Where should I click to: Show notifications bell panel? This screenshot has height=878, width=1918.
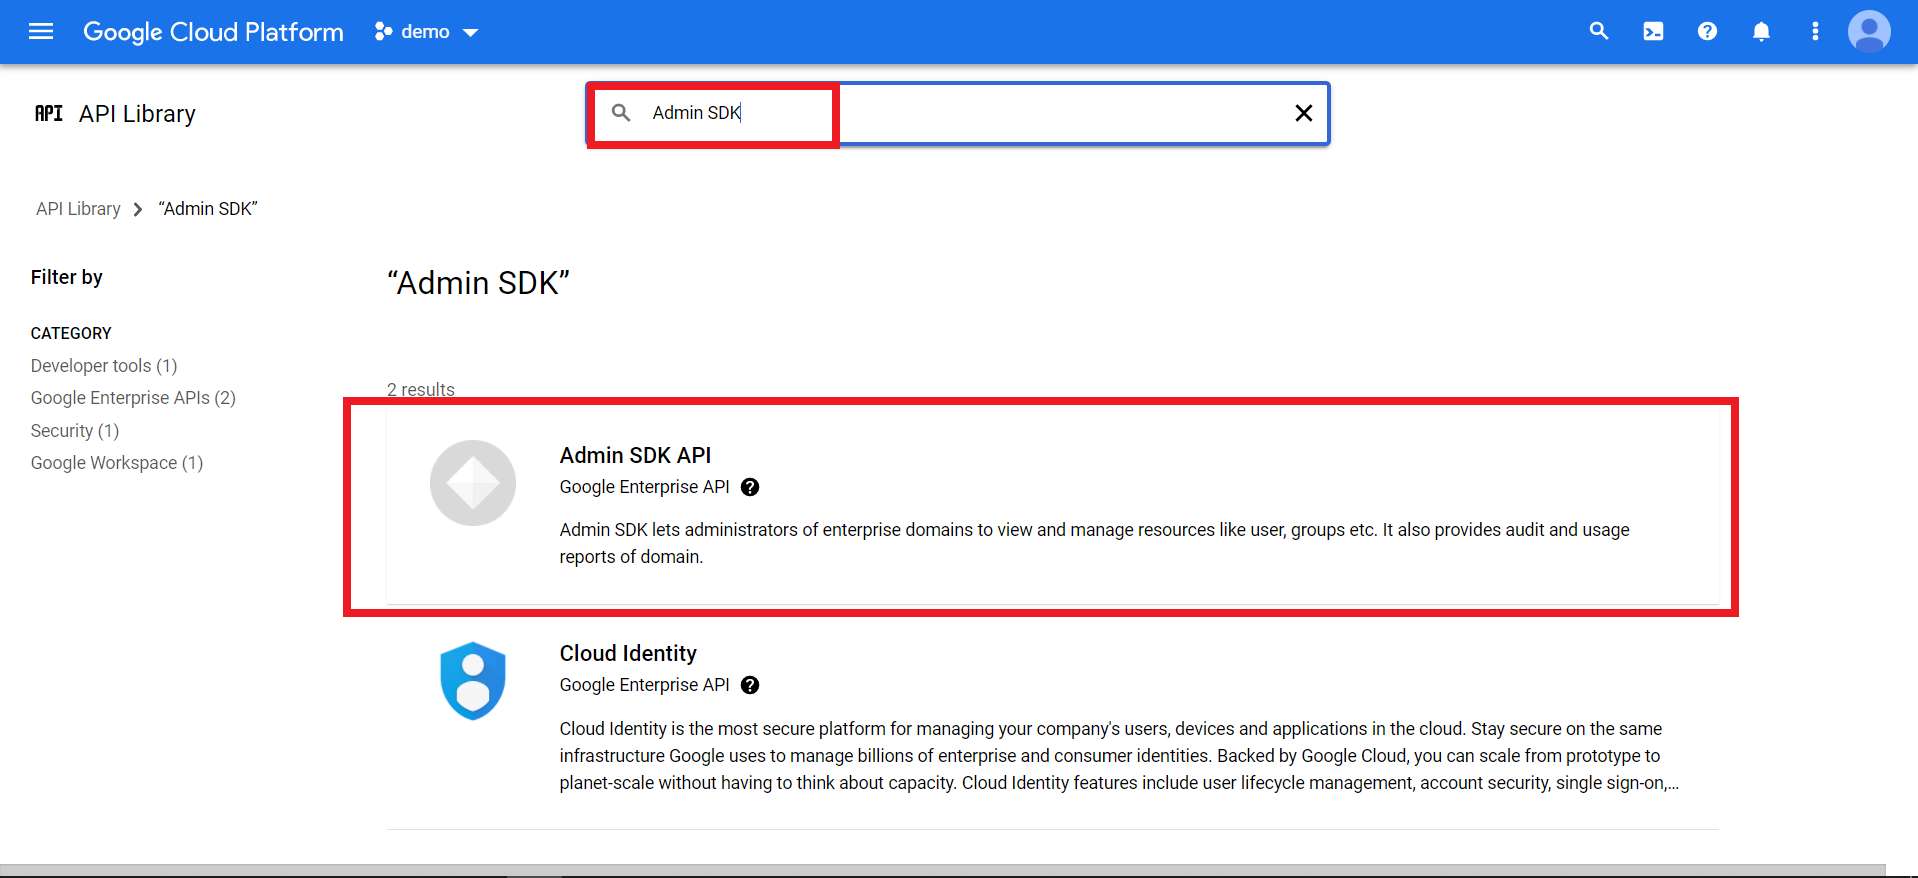point(1761,32)
